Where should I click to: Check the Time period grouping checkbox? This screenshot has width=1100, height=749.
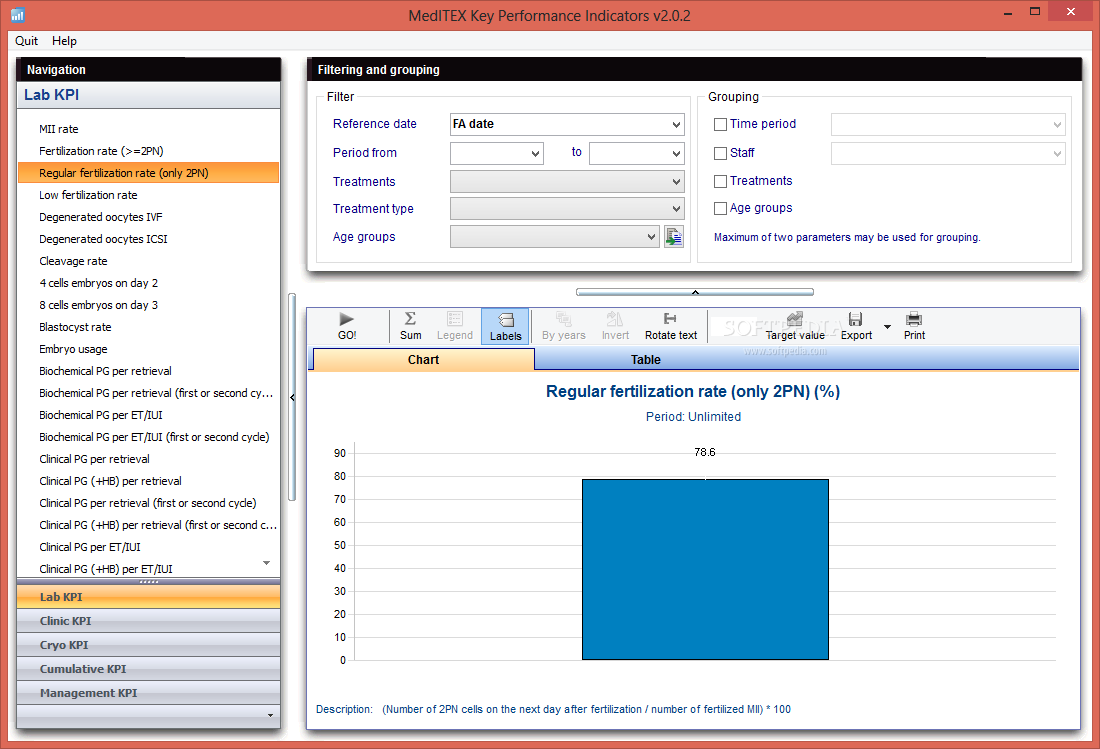point(720,124)
